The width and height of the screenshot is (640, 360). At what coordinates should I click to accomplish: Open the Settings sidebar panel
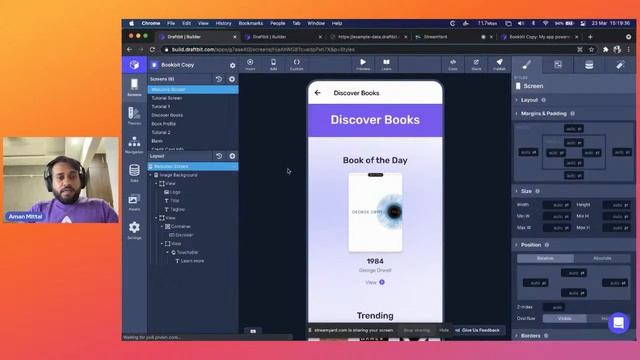click(x=134, y=230)
